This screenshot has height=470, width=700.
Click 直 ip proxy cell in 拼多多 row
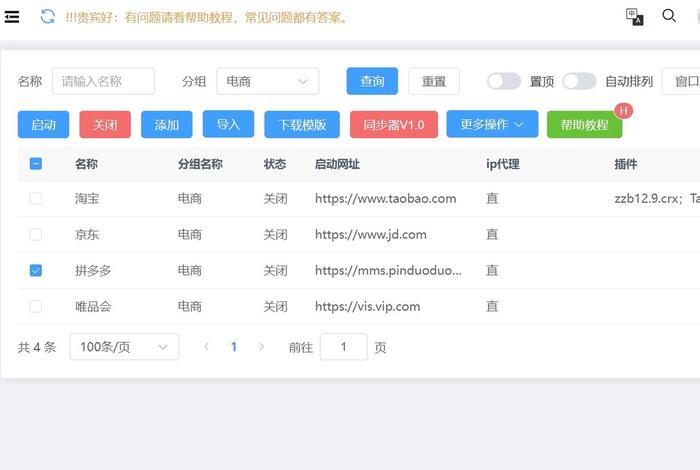coord(492,270)
